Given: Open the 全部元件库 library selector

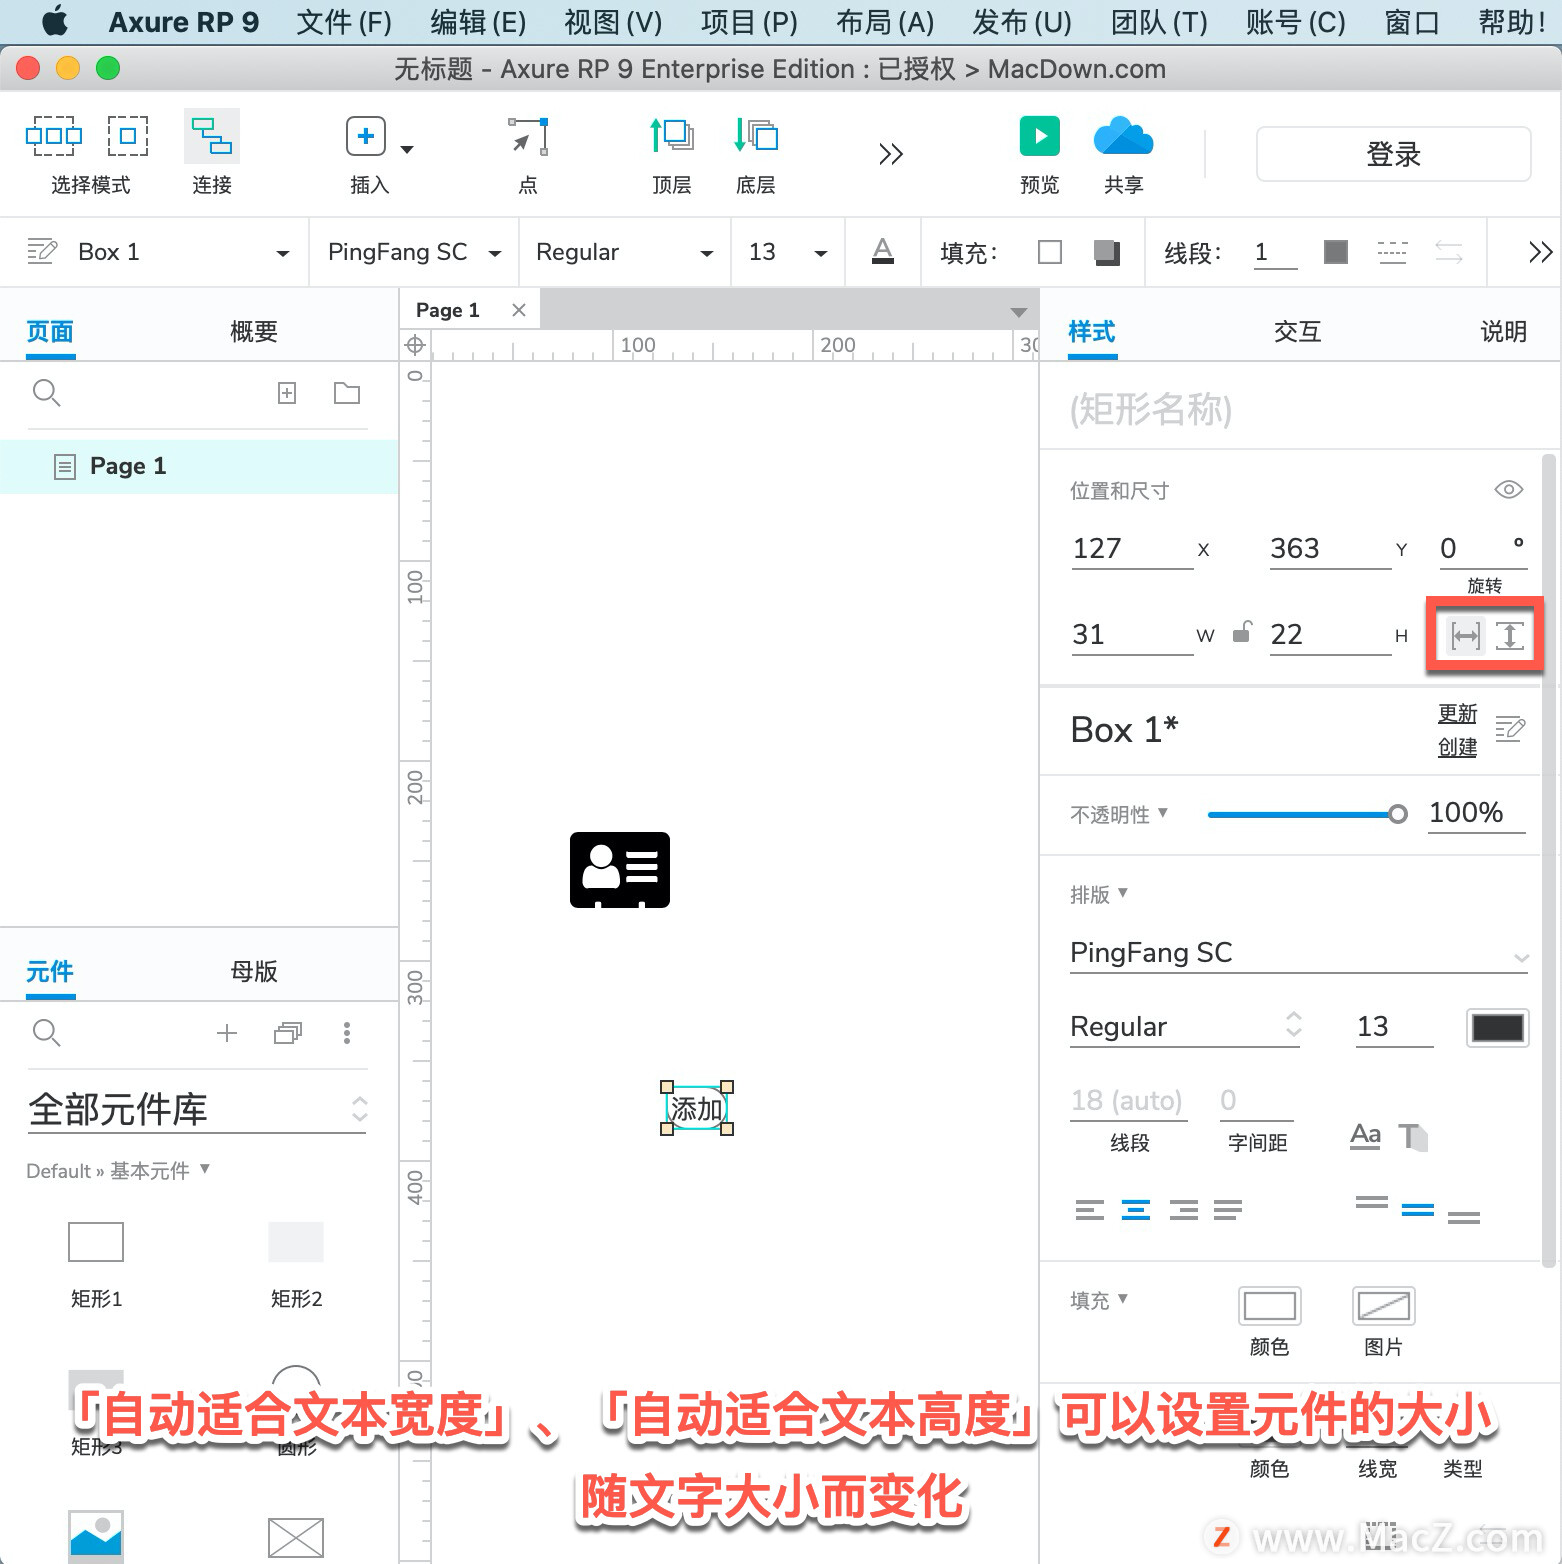Looking at the screenshot, I should (x=197, y=1110).
